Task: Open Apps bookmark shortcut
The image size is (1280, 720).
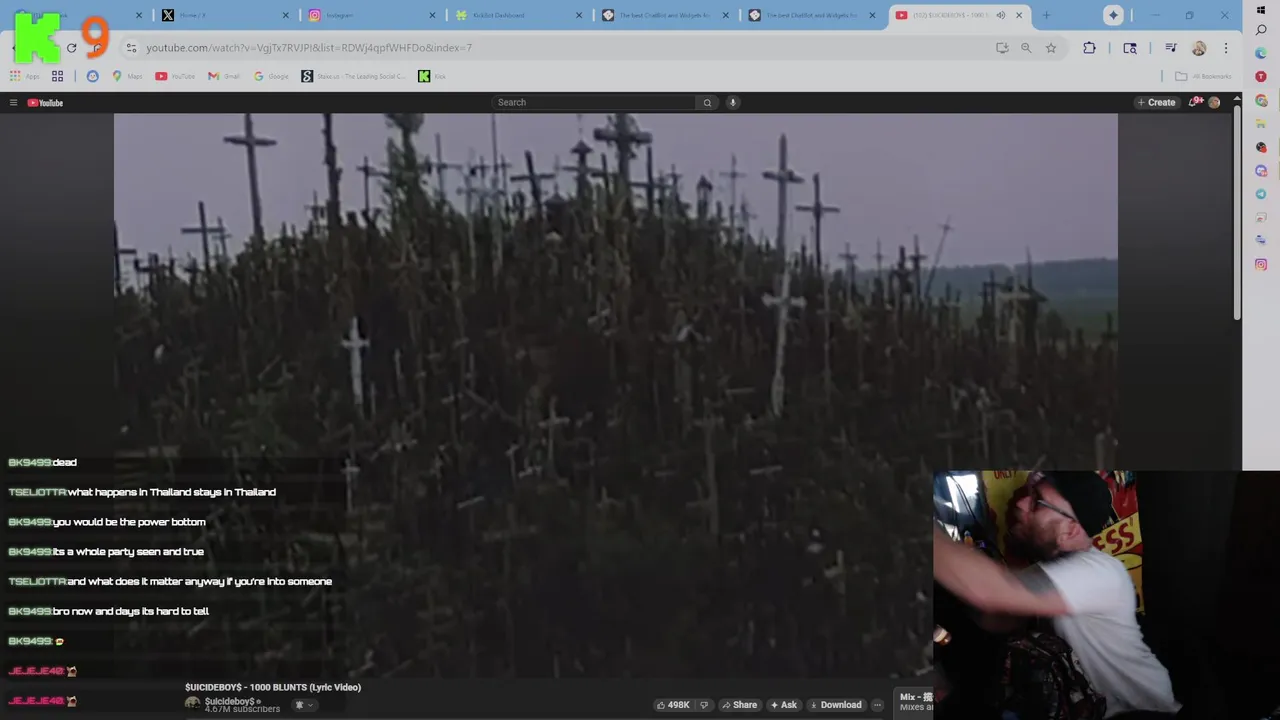Action: tap(24, 76)
